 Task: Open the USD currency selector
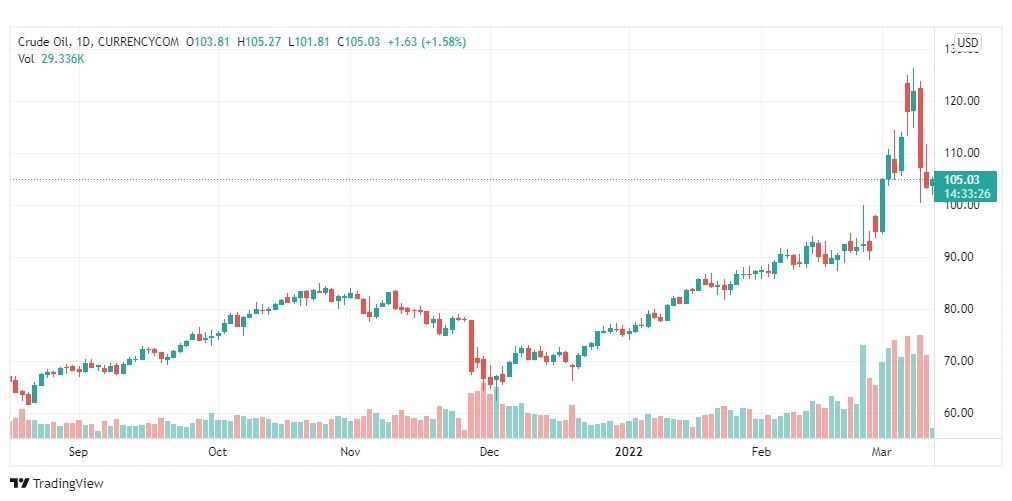967,43
